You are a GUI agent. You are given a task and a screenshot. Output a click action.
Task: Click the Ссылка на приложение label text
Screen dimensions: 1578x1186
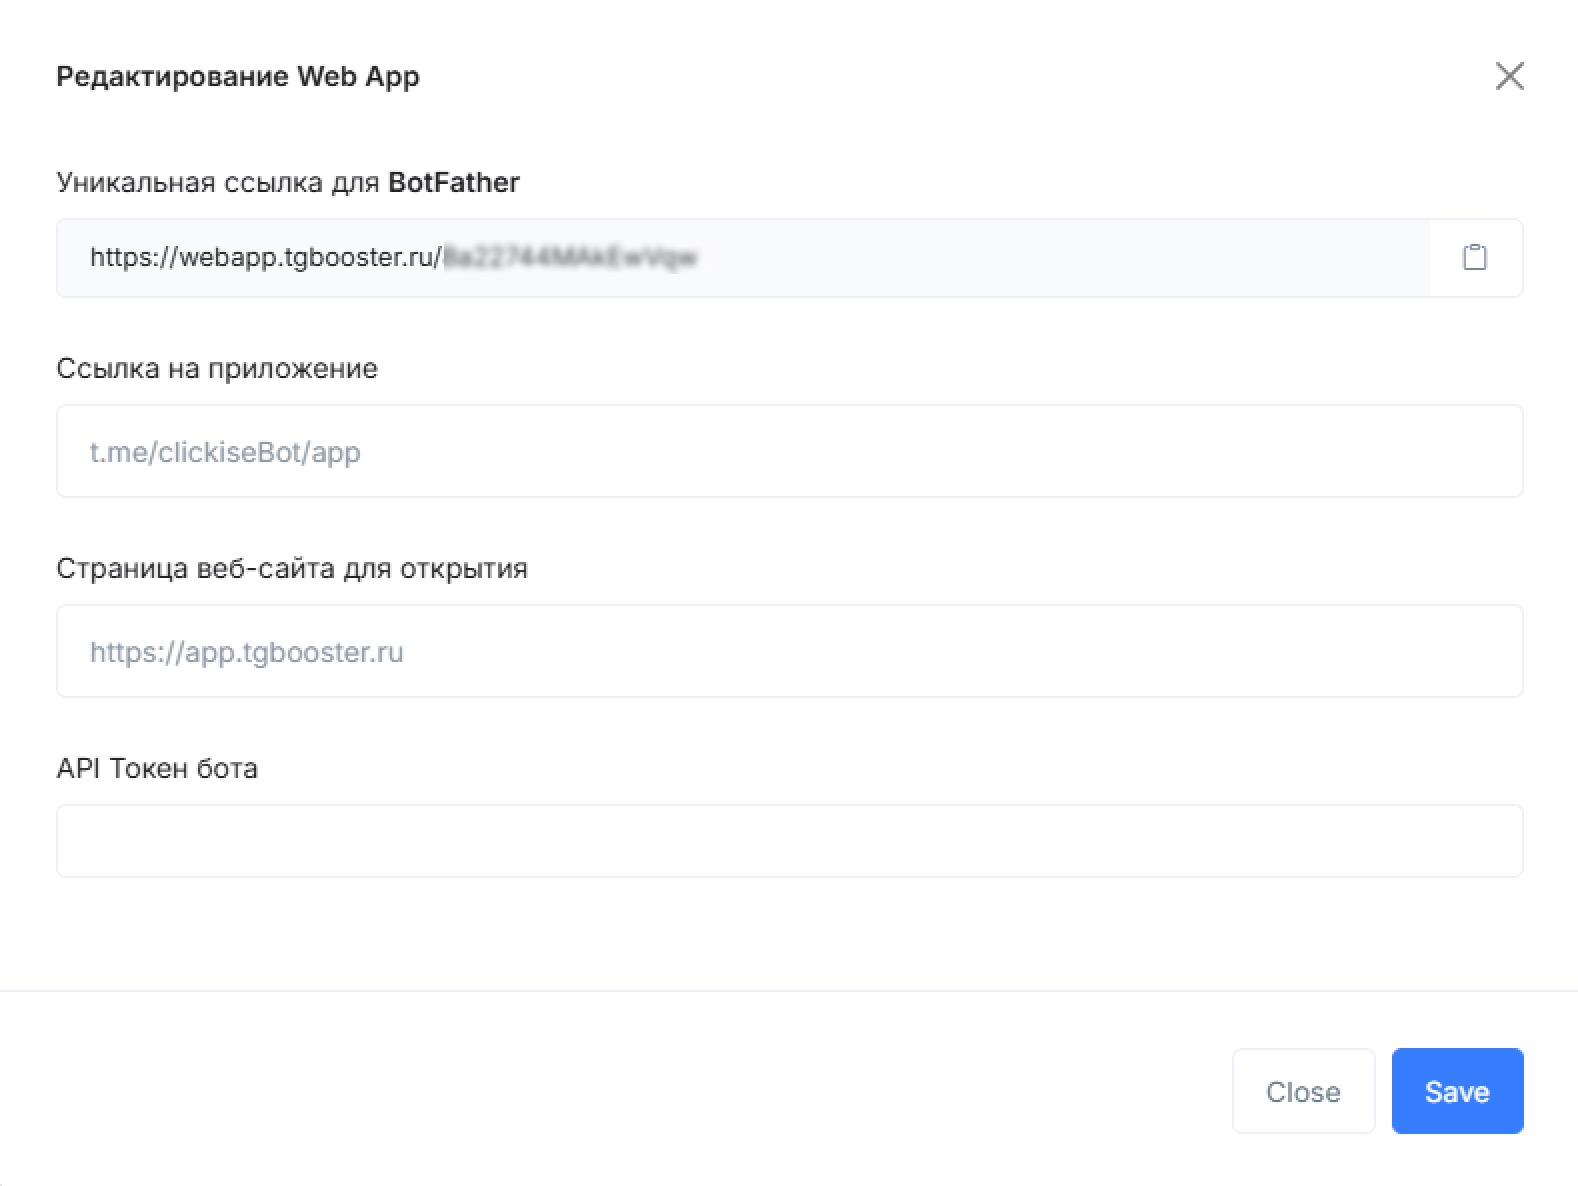click(217, 369)
